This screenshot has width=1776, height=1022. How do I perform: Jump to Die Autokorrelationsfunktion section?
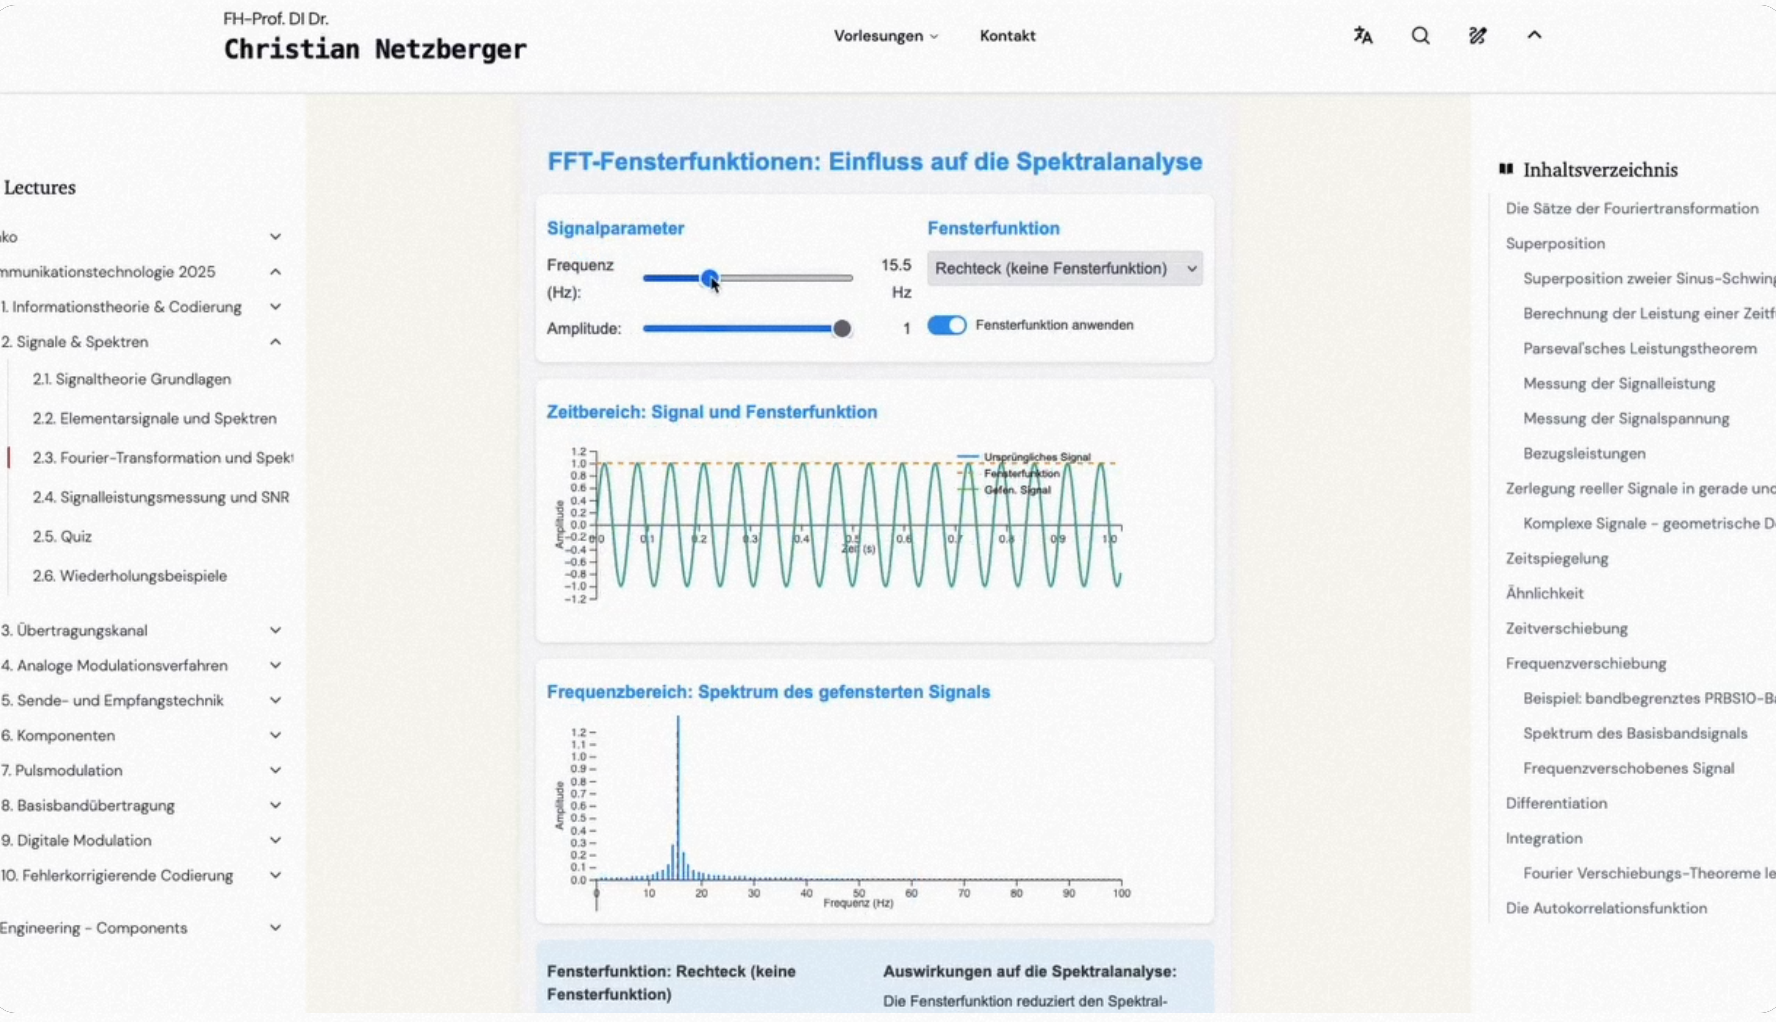coord(1606,909)
